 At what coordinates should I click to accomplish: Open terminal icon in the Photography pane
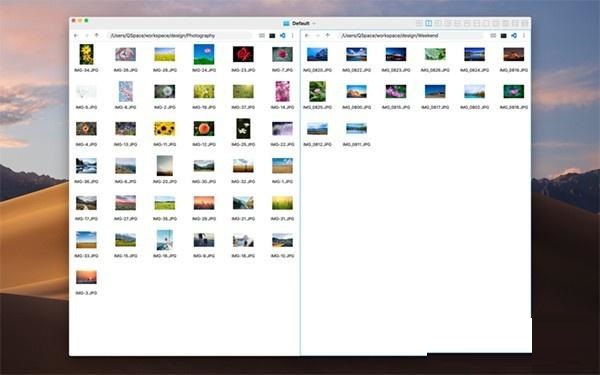click(272, 36)
